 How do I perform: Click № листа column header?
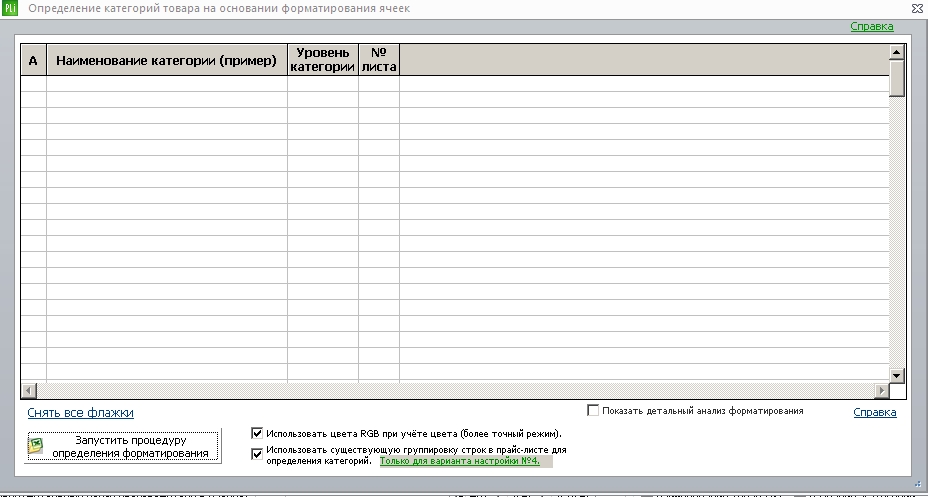[379, 60]
